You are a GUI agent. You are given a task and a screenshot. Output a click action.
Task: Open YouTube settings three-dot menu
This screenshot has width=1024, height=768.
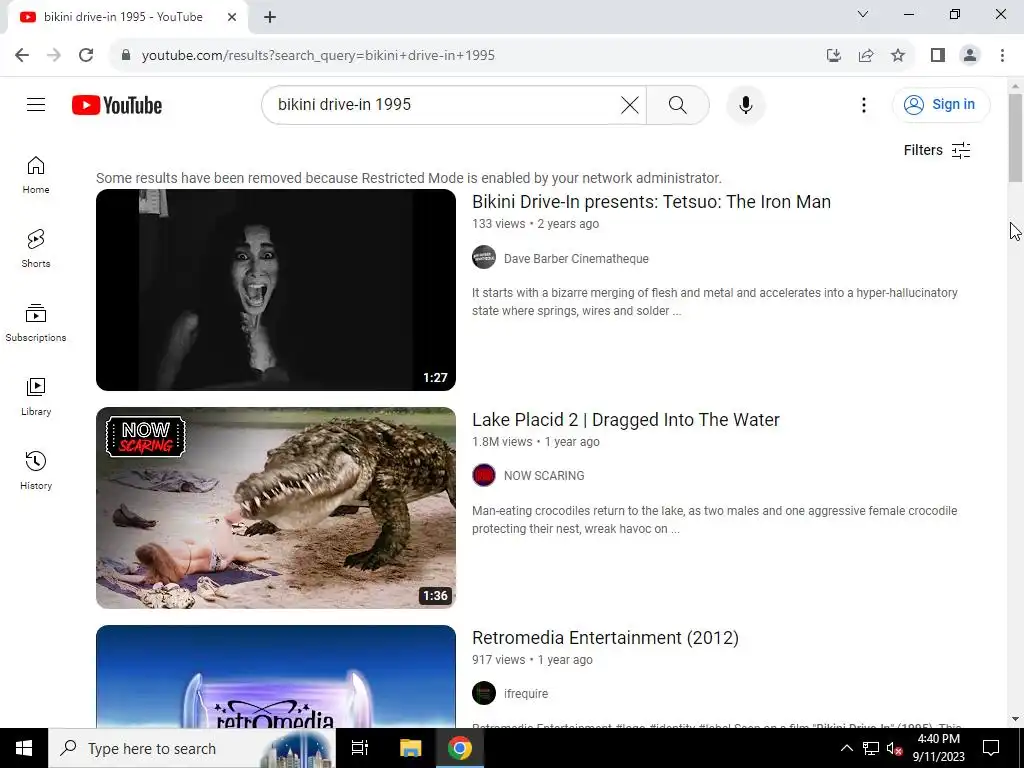(x=864, y=104)
